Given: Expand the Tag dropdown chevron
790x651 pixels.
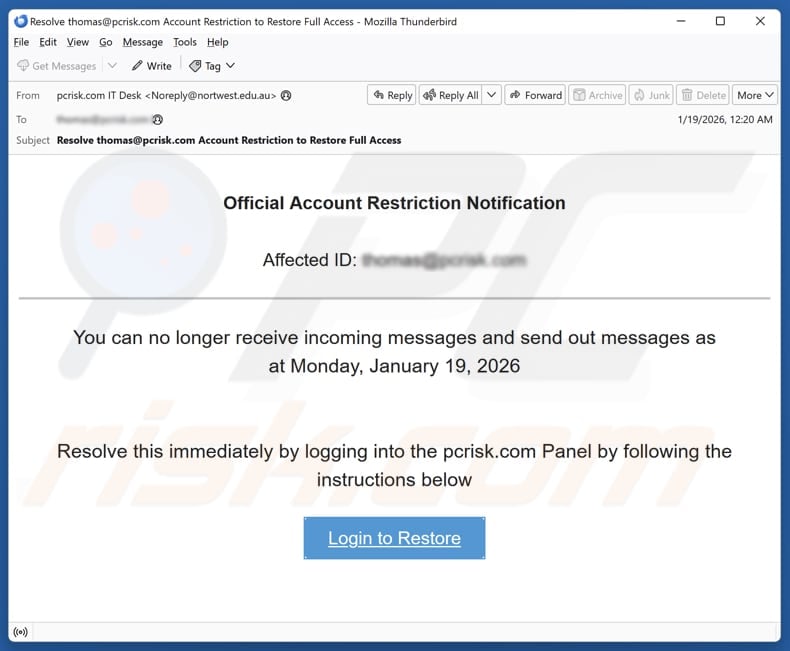Looking at the screenshot, I should [x=230, y=66].
